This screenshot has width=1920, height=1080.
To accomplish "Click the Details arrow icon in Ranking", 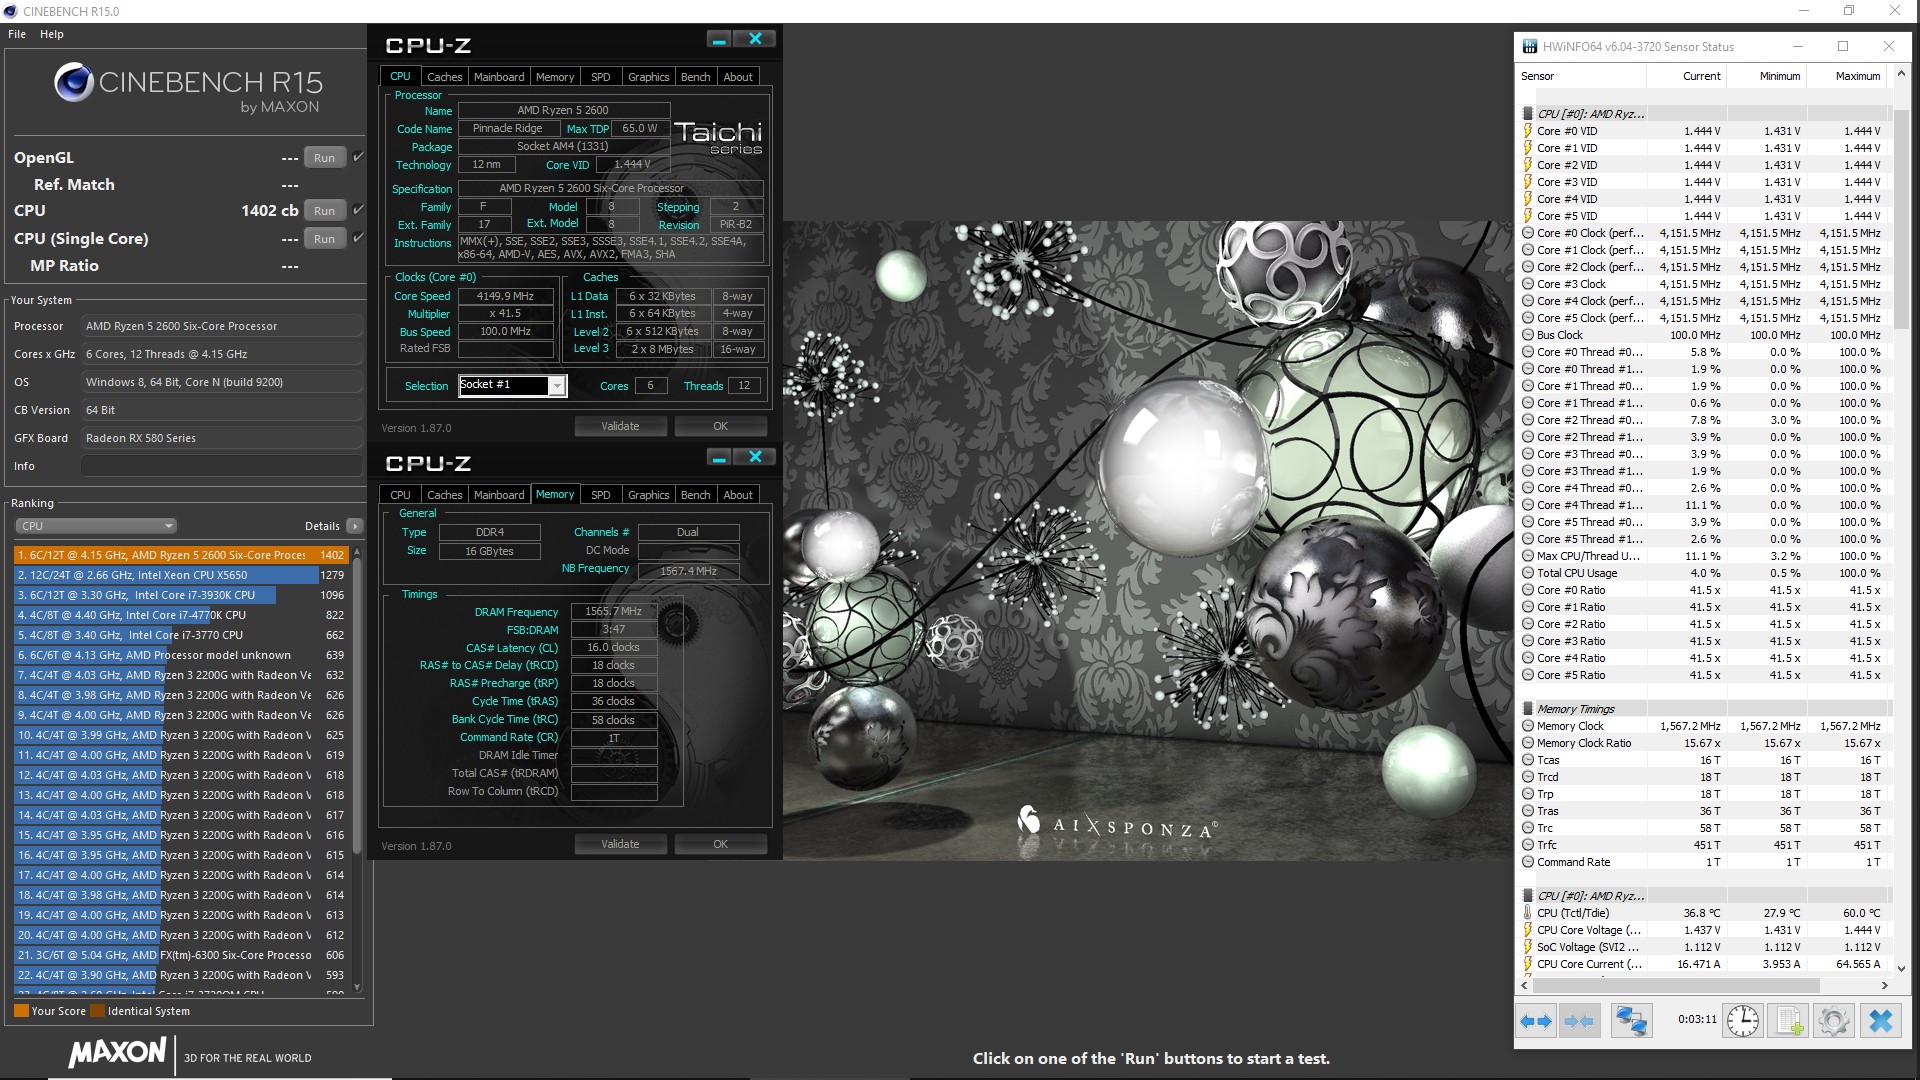I will pyautogui.click(x=355, y=526).
